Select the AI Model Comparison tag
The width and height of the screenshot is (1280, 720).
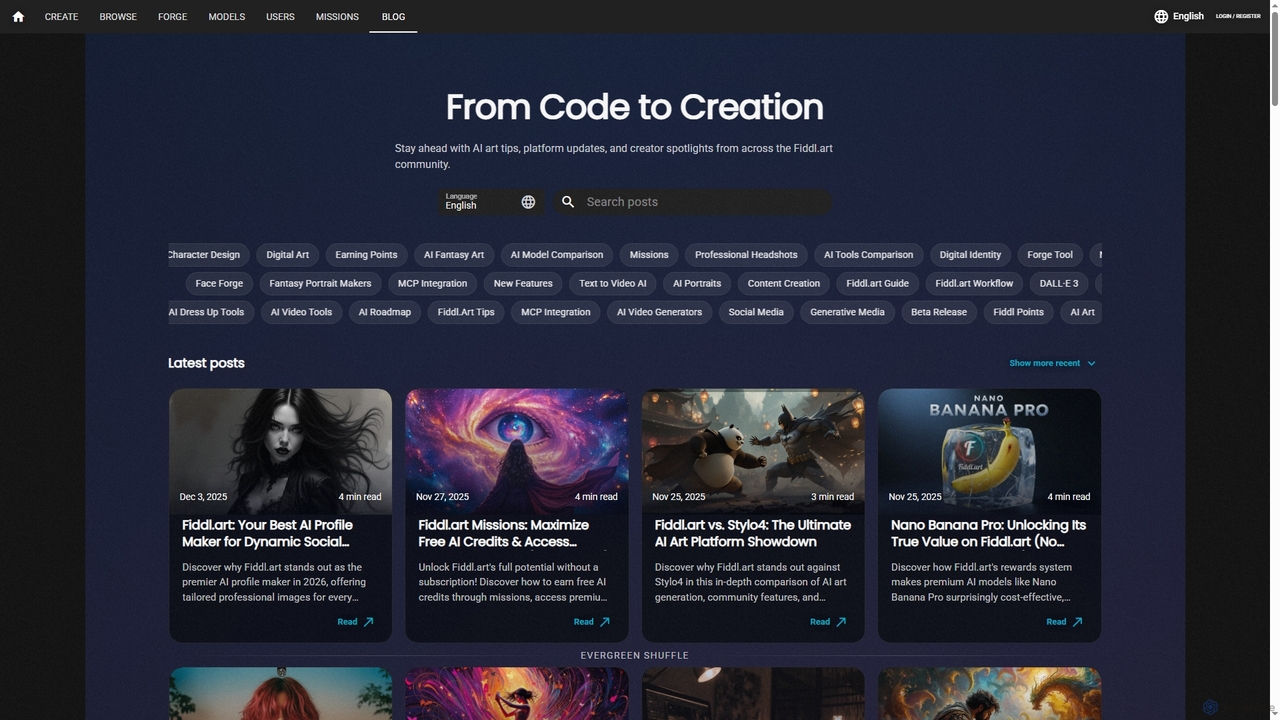[x=557, y=255]
